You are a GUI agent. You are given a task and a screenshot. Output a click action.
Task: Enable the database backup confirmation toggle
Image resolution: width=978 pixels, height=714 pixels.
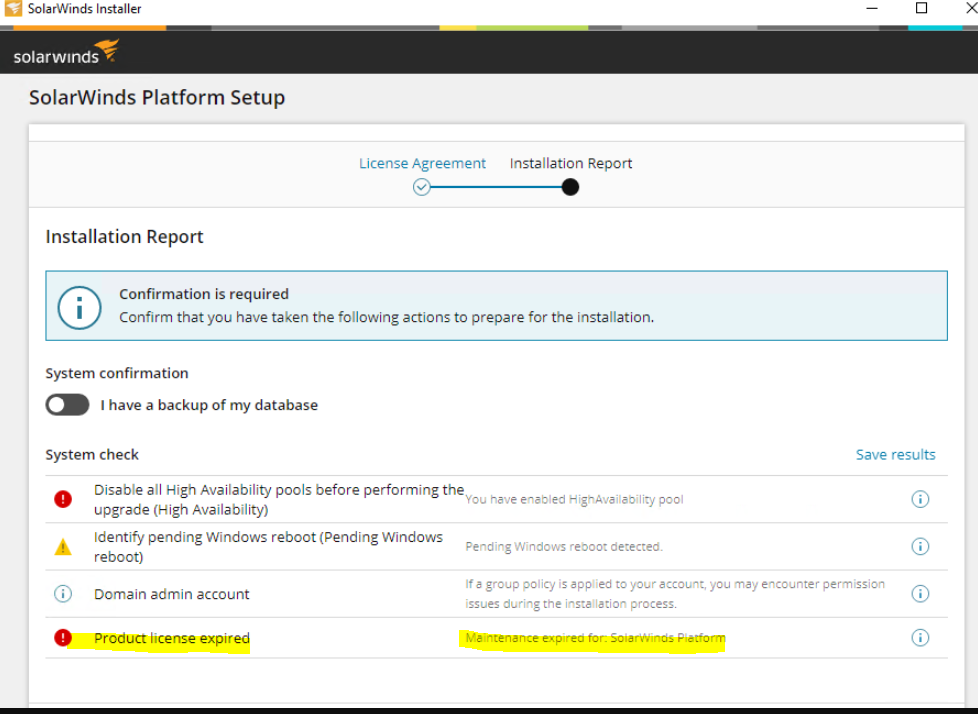coord(67,405)
